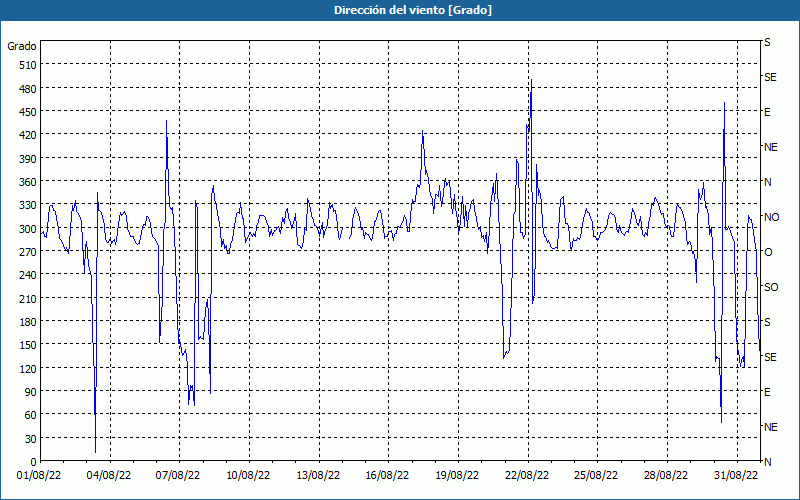Select the 270 degree label

[x=28, y=252]
